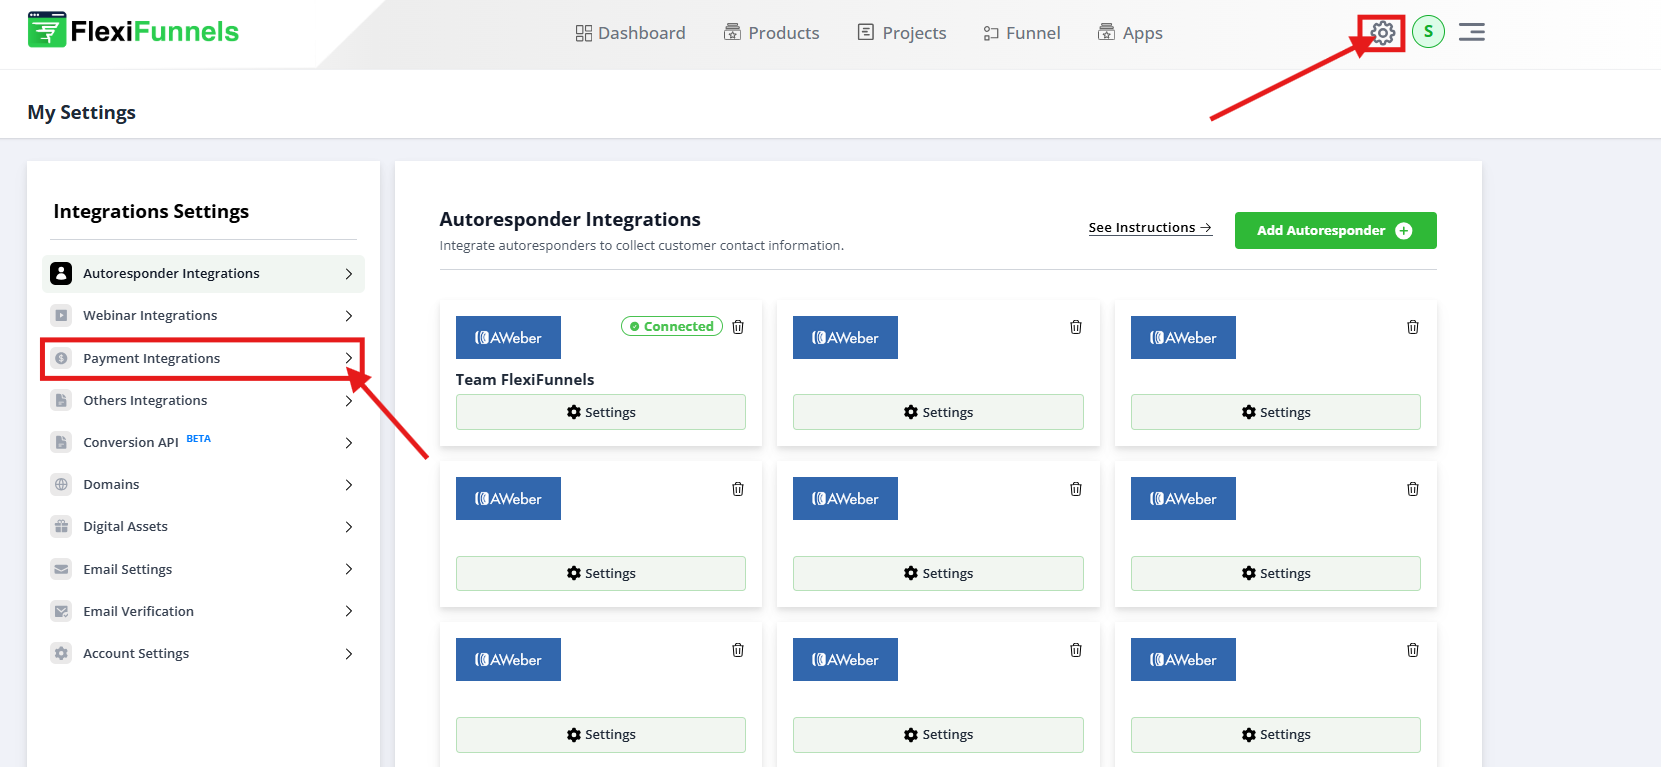Image resolution: width=1661 pixels, height=767 pixels.
Task: Click the FlexiFunnels logo
Action: [x=133, y=31]
